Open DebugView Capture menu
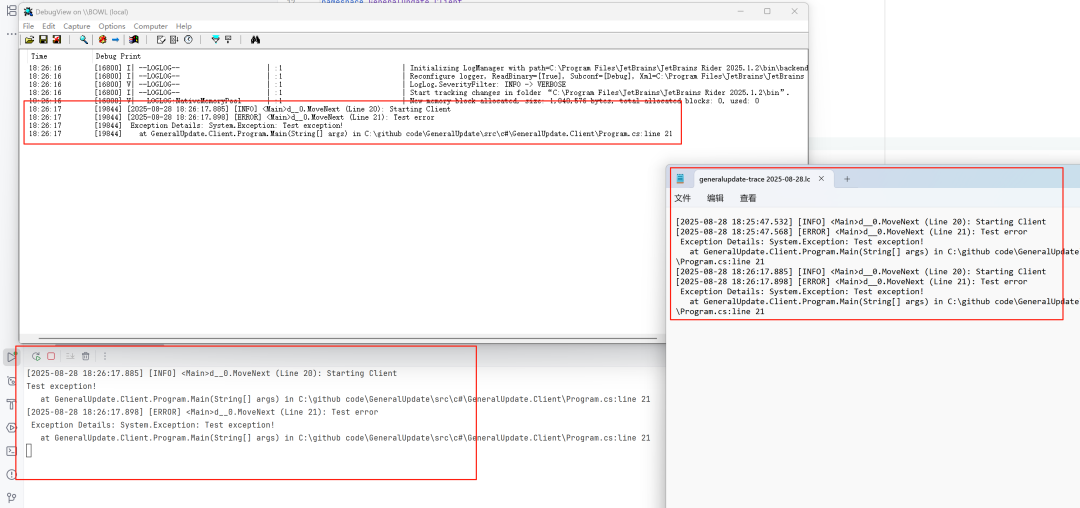 click(x=76, y=26)
